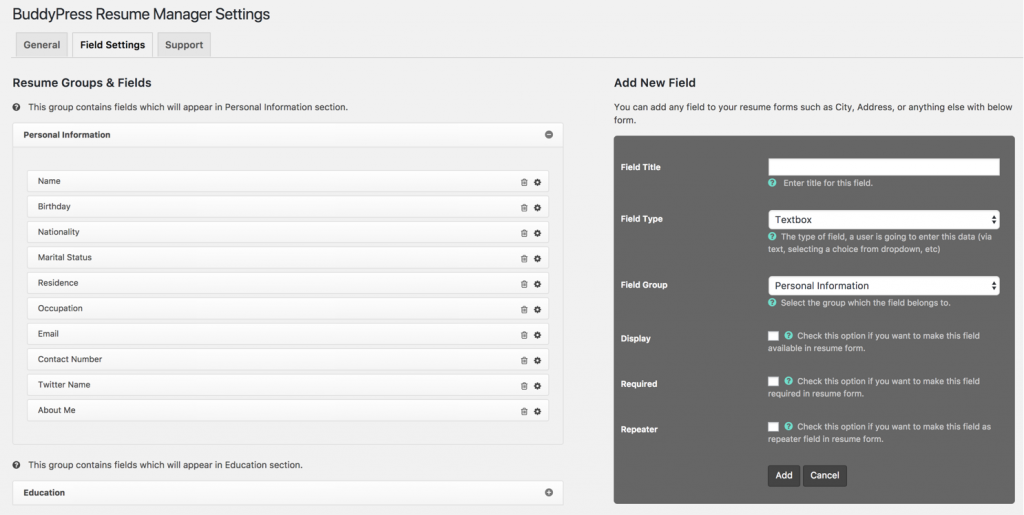Click help icon under Field Group dropdown

tap(773, 303)
